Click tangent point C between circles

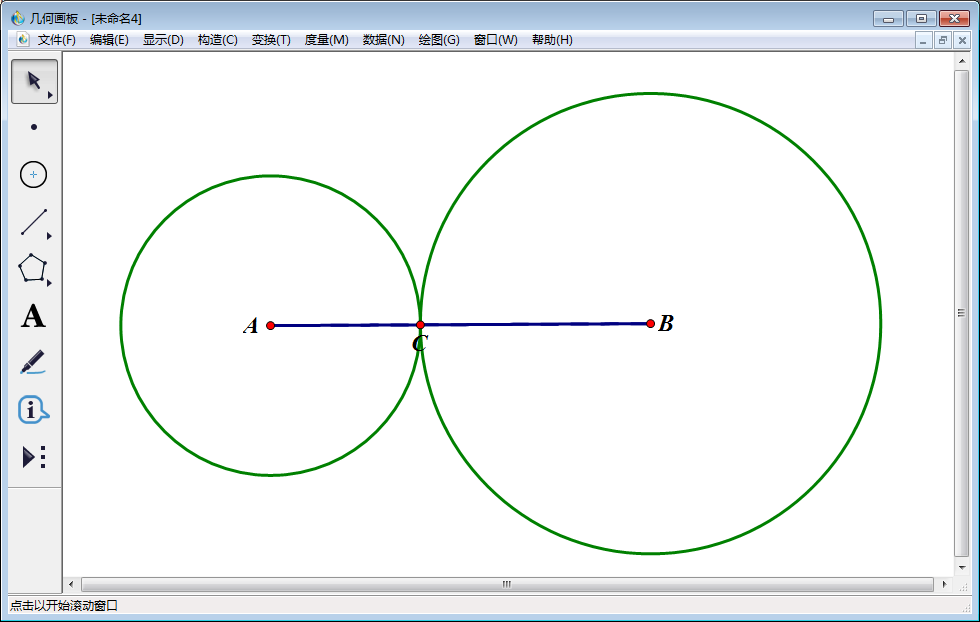tap(420, 324)
